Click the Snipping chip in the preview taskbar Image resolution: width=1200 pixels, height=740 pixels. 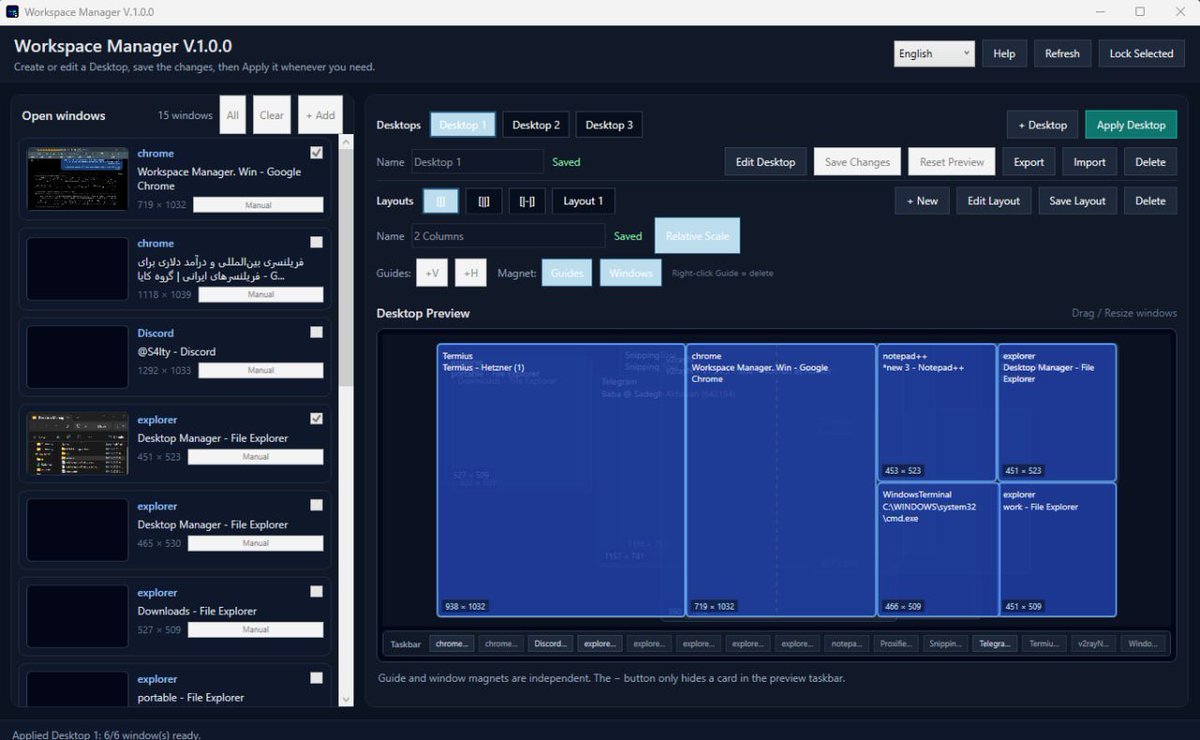point(945,644)
